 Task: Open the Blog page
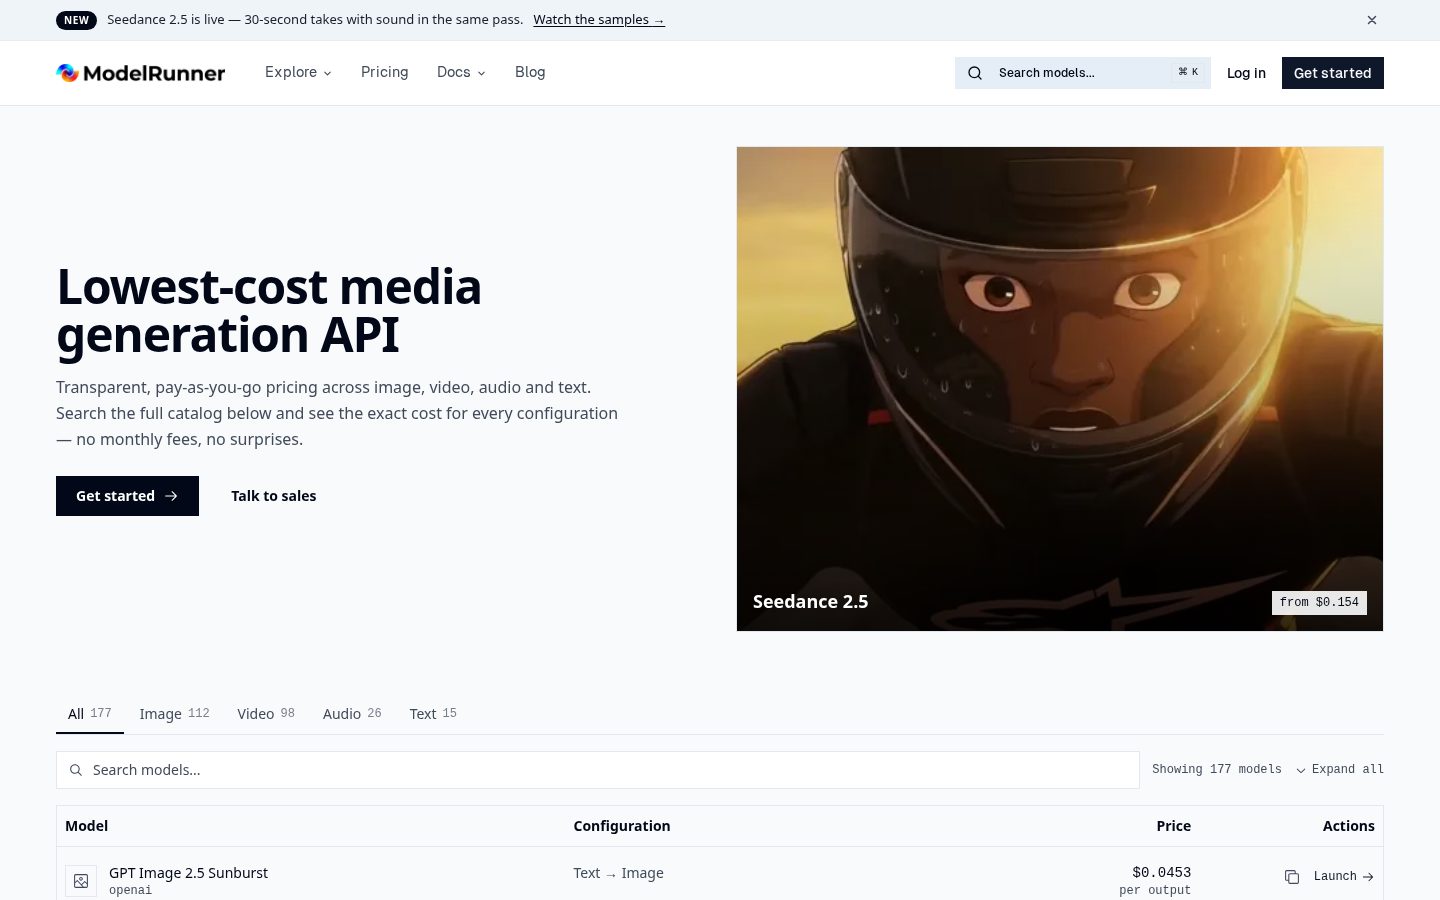pos(530,72)
